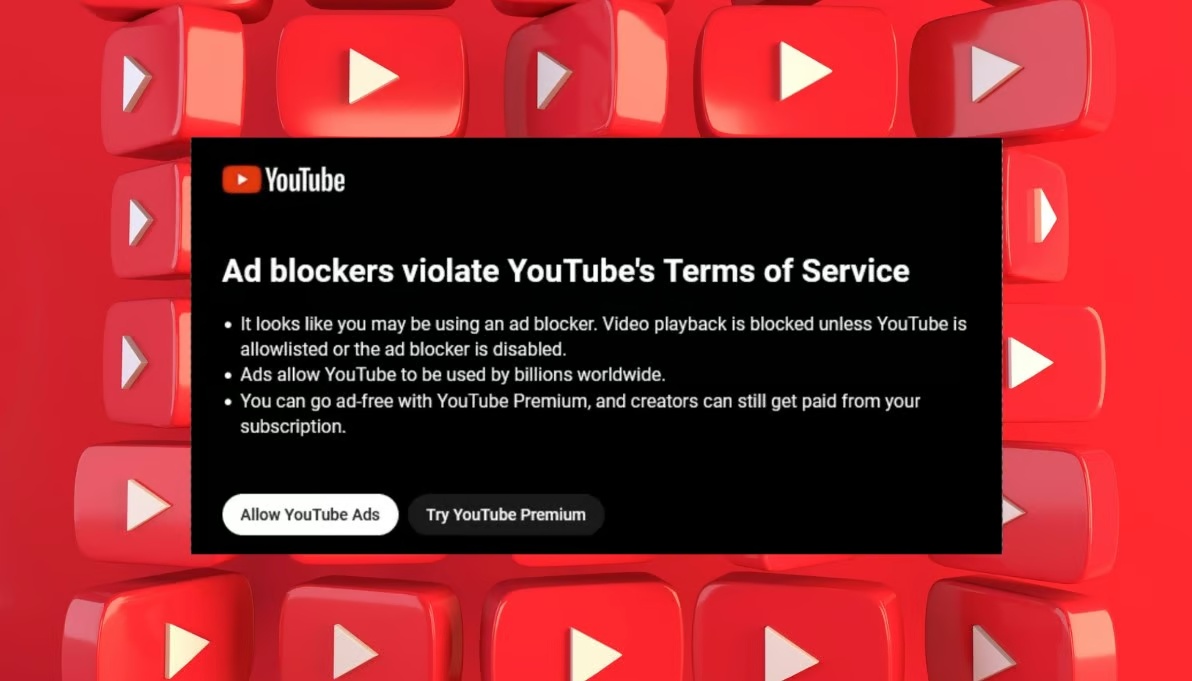Open the Try YouTube Premium offer

pyautogui.click(x=506, y=515)
